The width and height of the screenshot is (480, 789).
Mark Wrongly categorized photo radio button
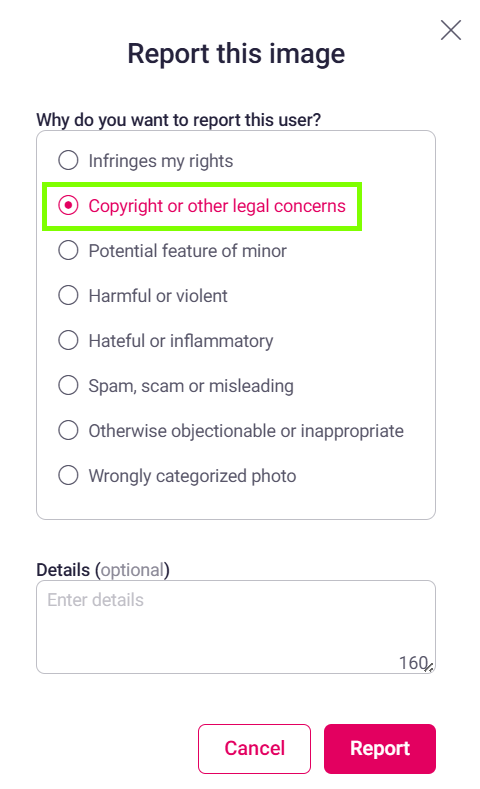pyautogui.click(x=68, y=475)
